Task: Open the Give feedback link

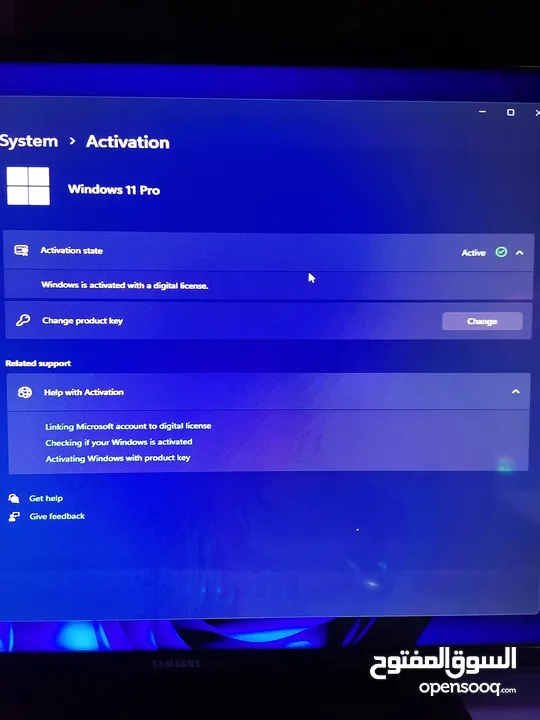Action: point(57,516)
